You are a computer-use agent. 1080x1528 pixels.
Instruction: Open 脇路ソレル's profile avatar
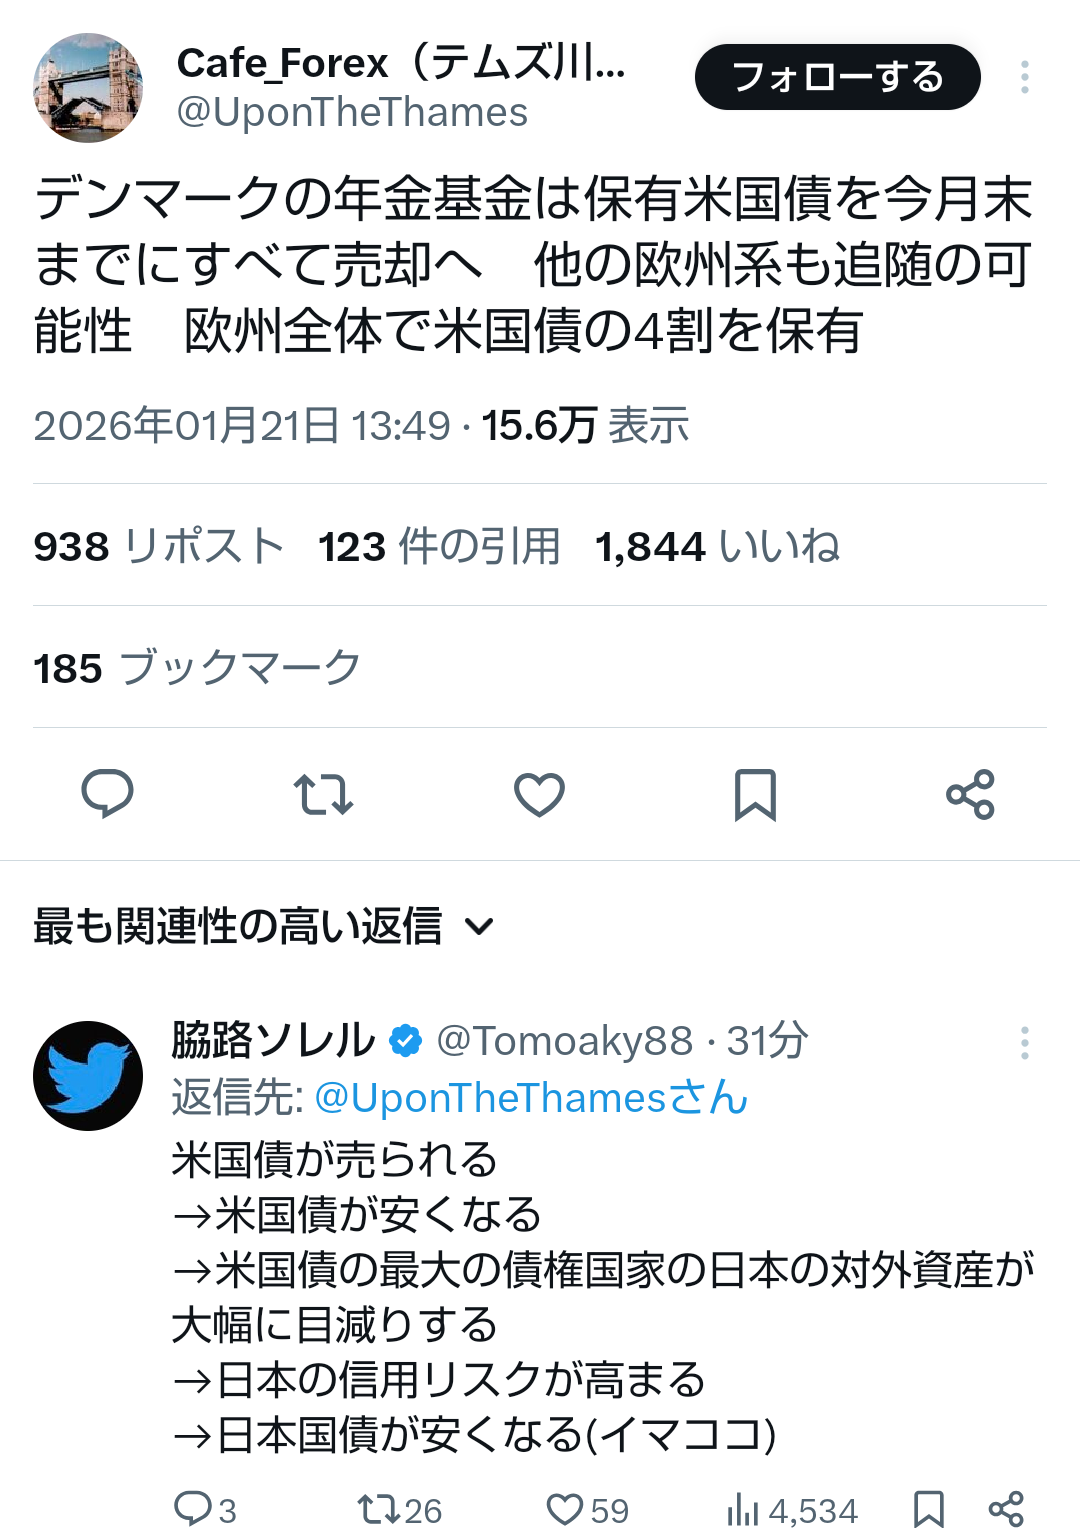click(x=88, y=1076)
